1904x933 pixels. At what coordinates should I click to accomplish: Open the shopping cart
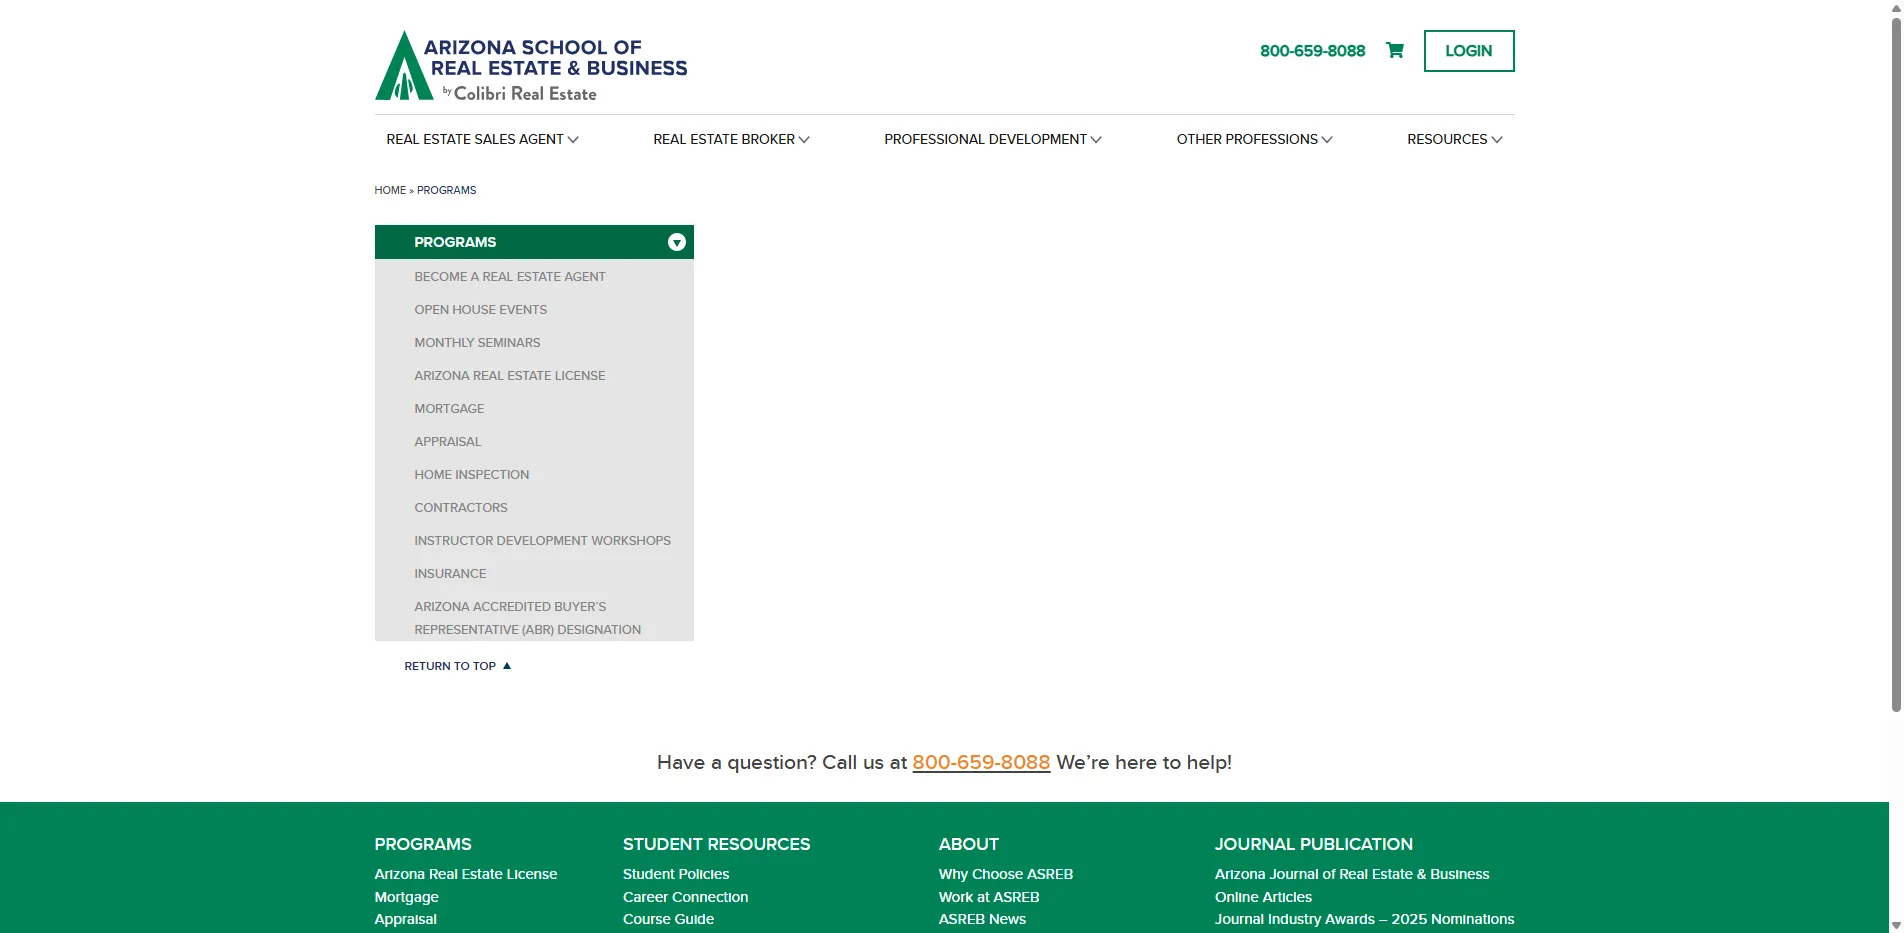click(1394, 50)
